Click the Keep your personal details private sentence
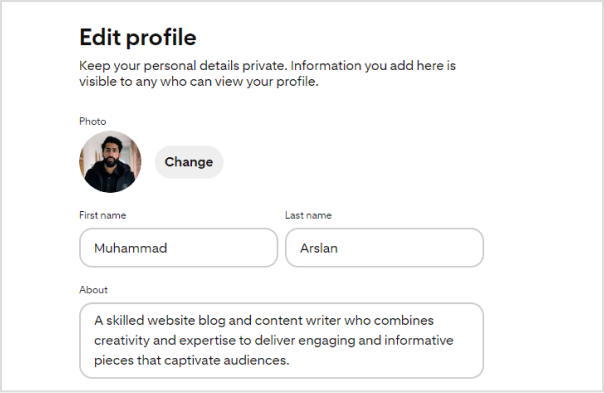604x393 pixels. coord(183,66)
